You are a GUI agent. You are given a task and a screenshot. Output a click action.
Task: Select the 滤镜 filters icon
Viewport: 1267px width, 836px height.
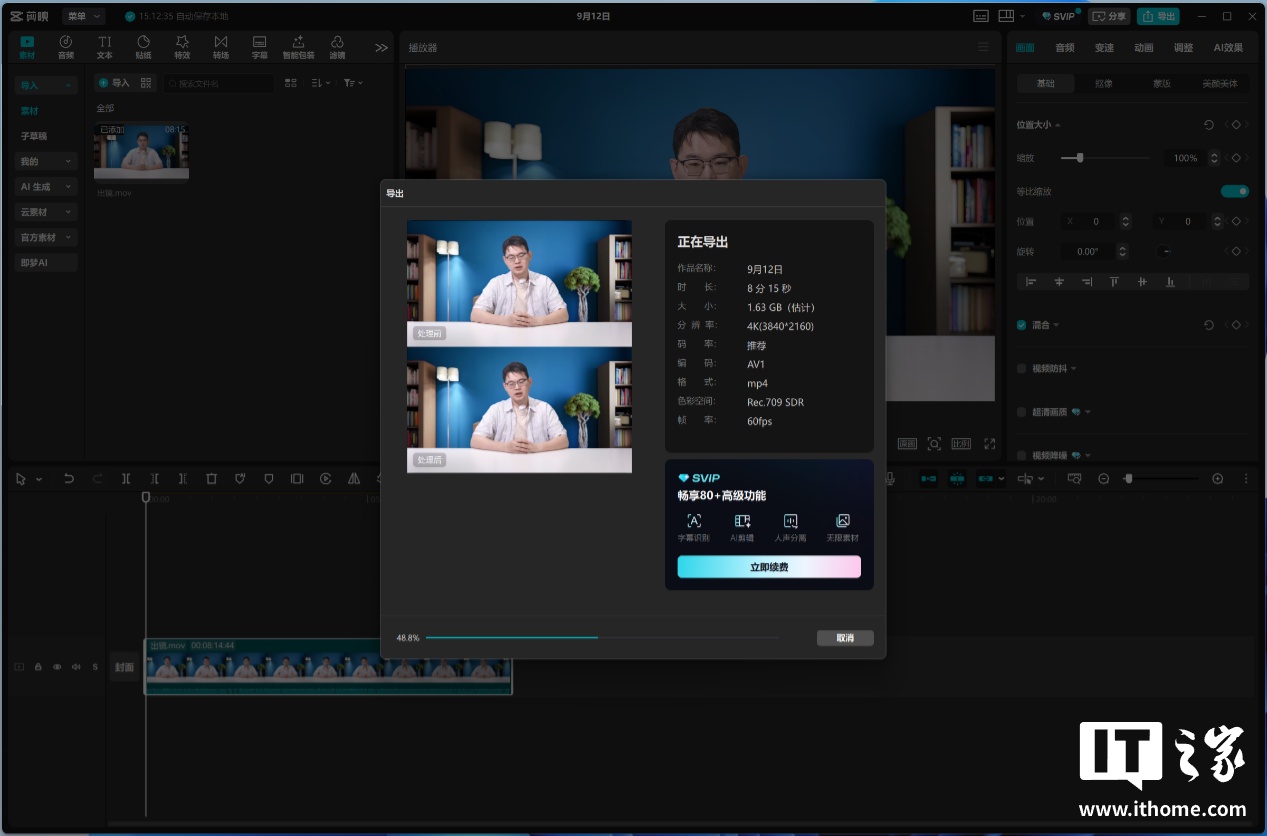337,46
